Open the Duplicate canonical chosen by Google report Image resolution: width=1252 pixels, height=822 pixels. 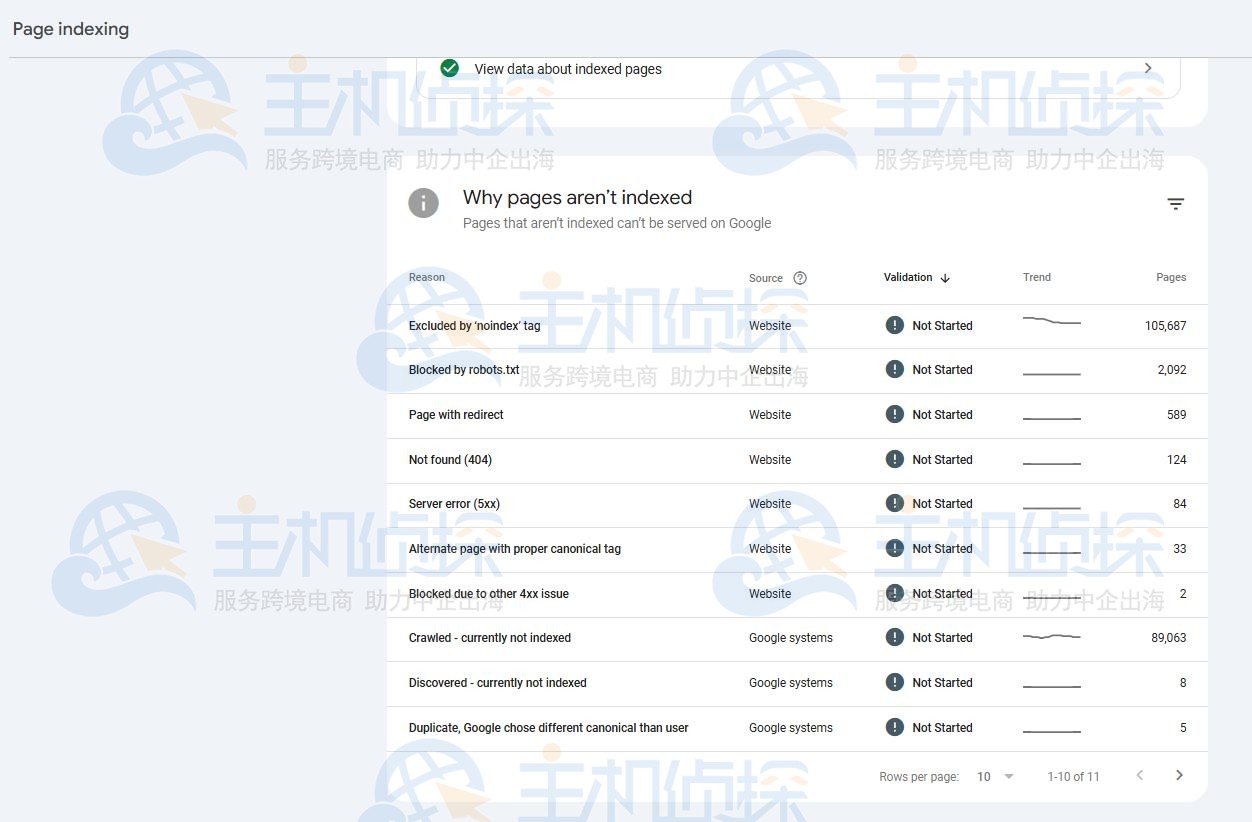coord(548,728)
